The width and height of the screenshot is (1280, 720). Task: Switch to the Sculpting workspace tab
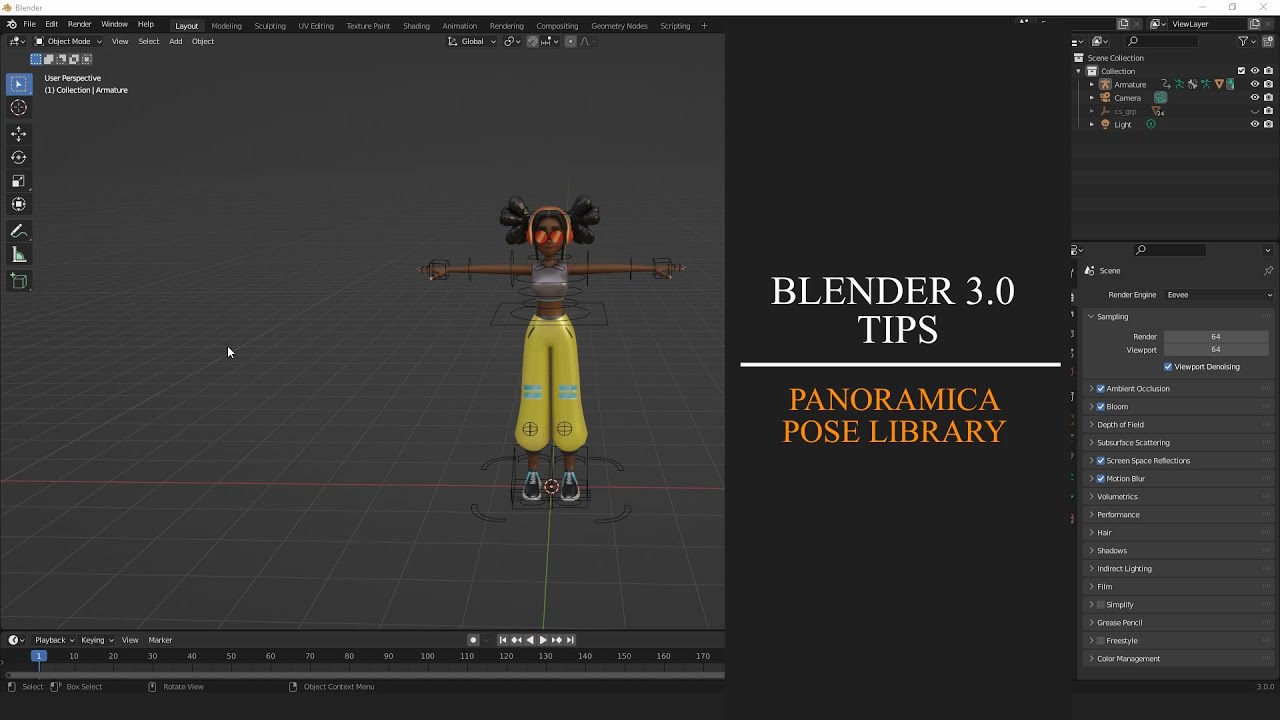[270, 26]
